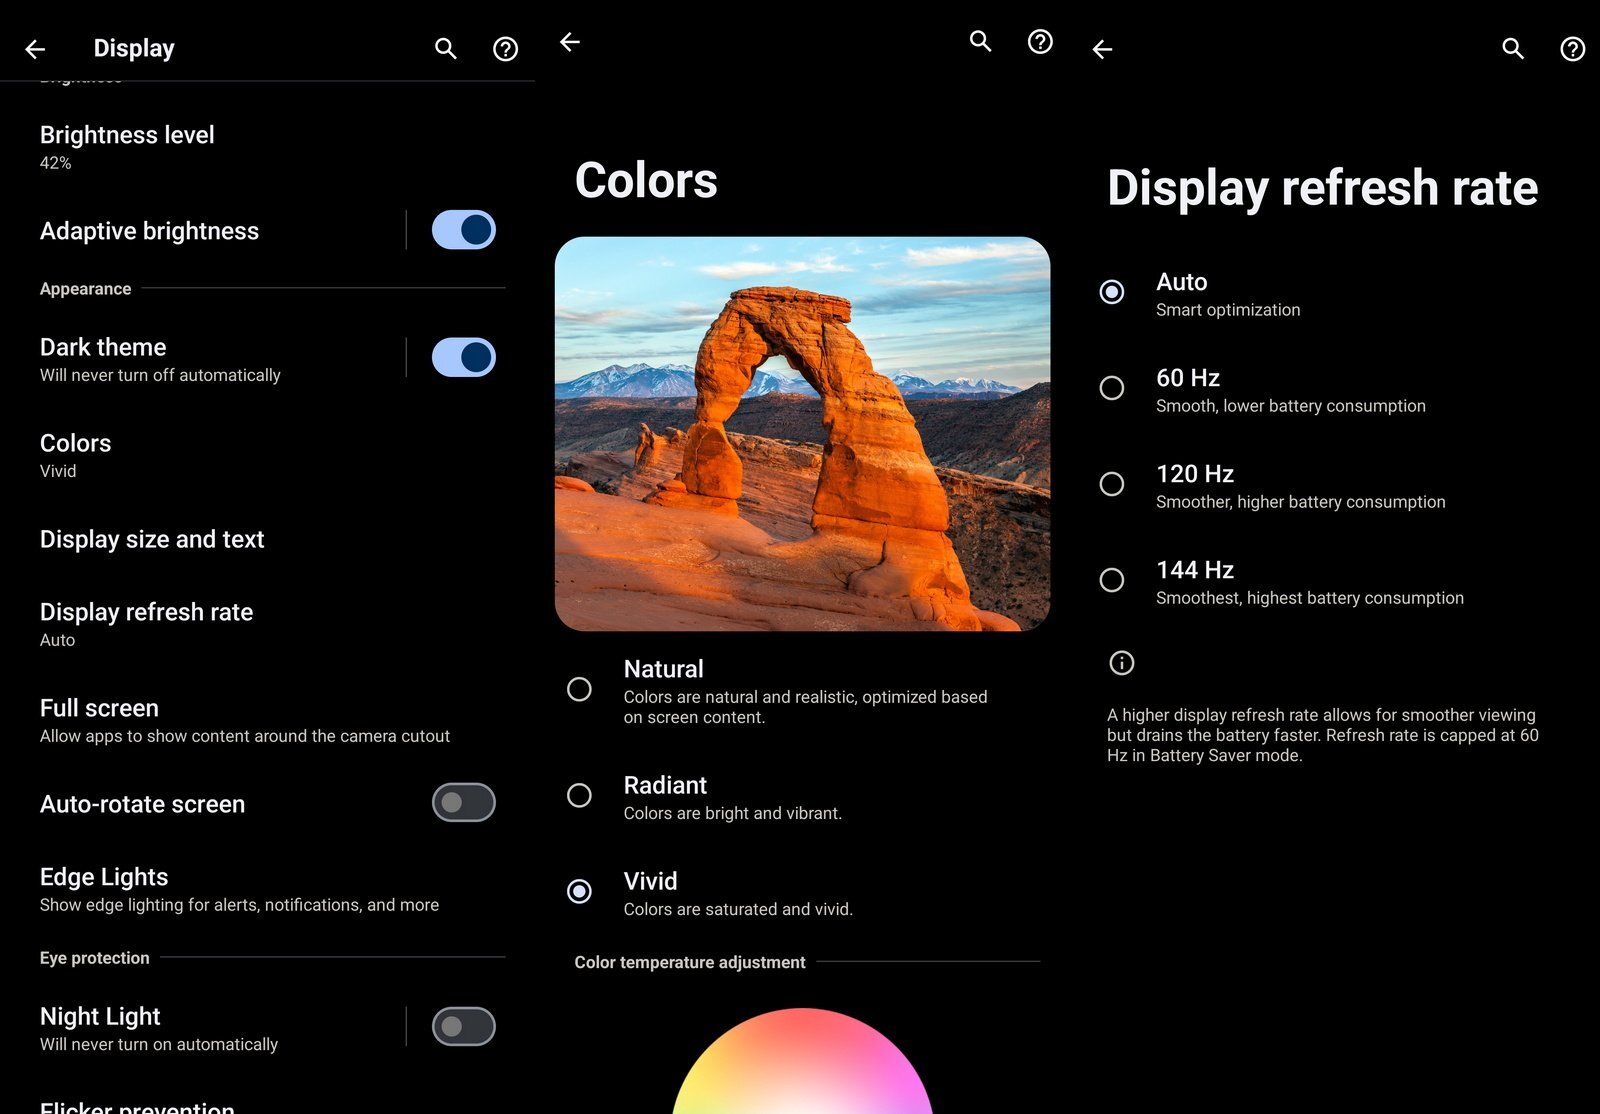Tap 'Show edge lighting for alerts' description
Viewport: 1600px width, 1114px height.
(x=239, y=905)
